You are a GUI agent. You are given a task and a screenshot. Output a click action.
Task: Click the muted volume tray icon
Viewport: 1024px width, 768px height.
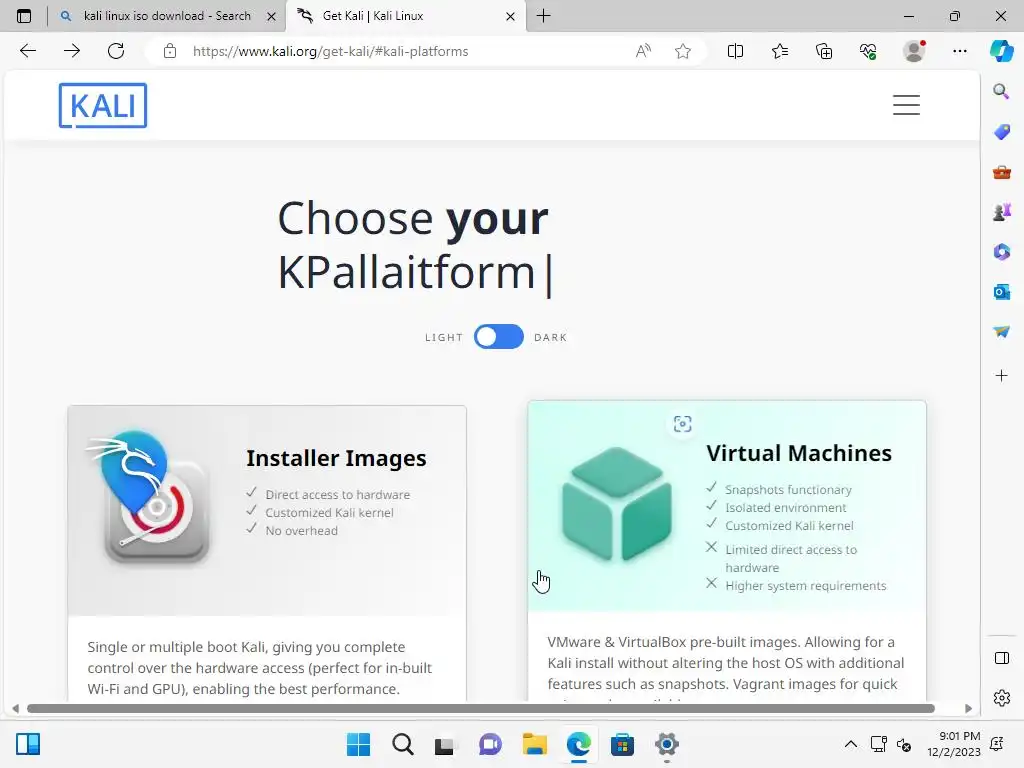point(904,744)
